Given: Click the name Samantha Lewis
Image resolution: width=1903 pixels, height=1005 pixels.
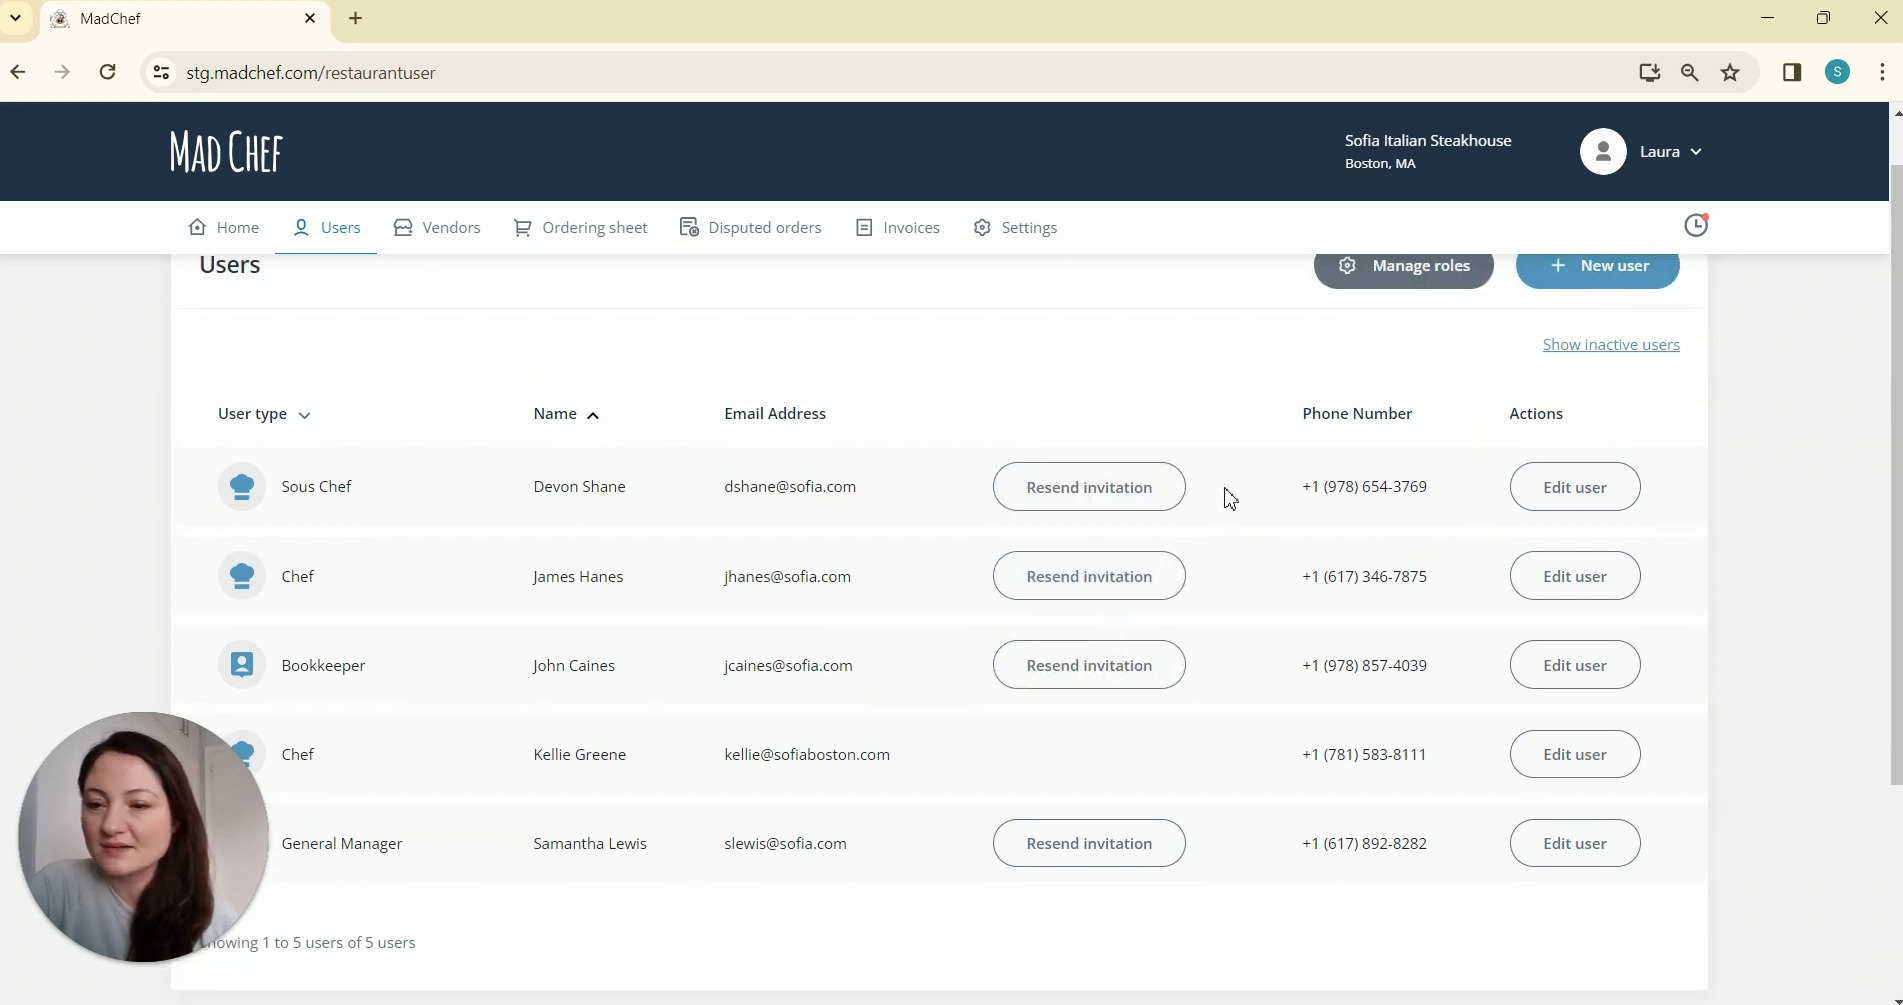Looking at the screenshot, I should pyautogui.click(x=590, y=844).
